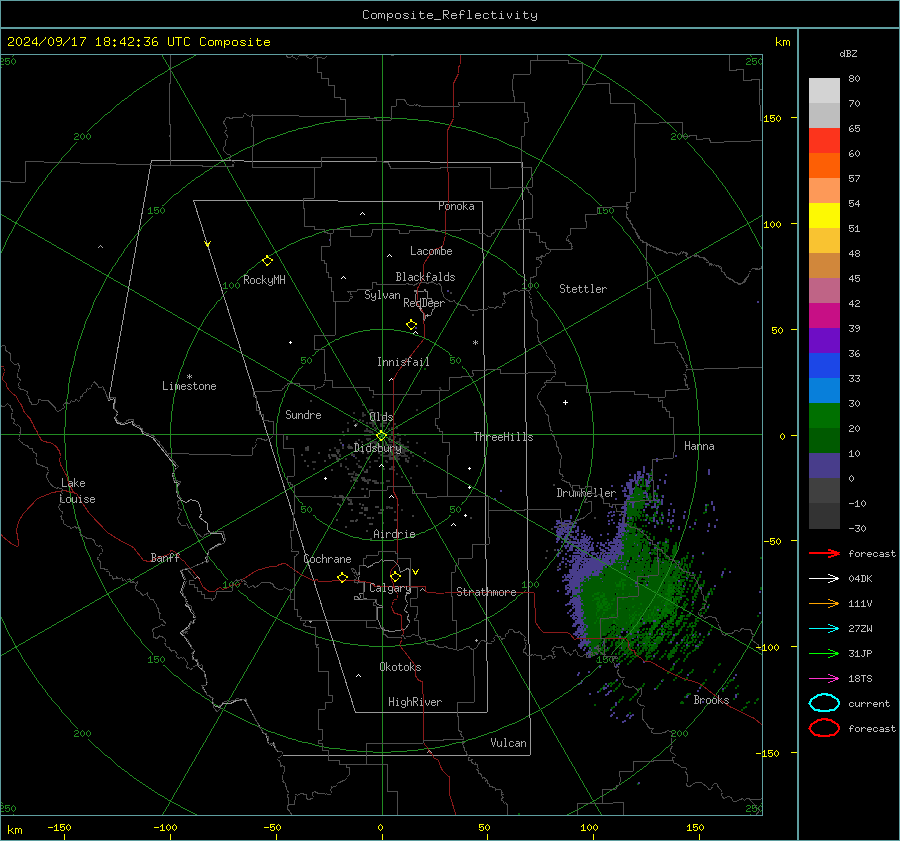
Task: Click the Sundre town label
Action: click(x=303, y=415)
